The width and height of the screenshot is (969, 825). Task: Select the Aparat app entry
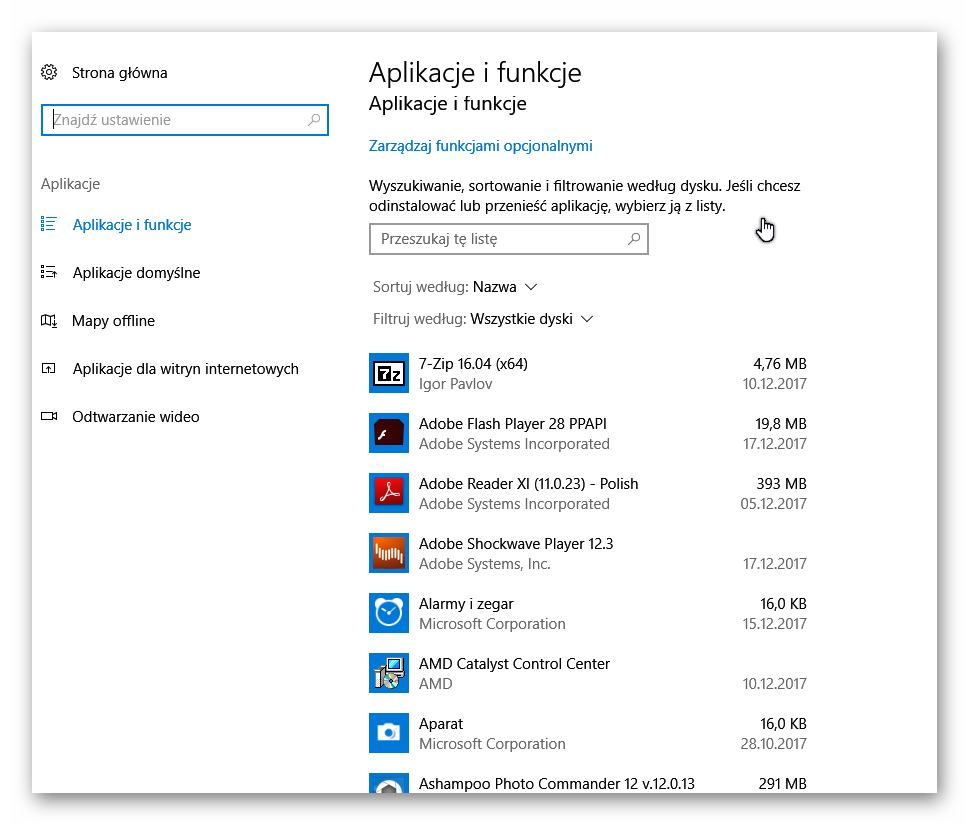coord(588,733)
